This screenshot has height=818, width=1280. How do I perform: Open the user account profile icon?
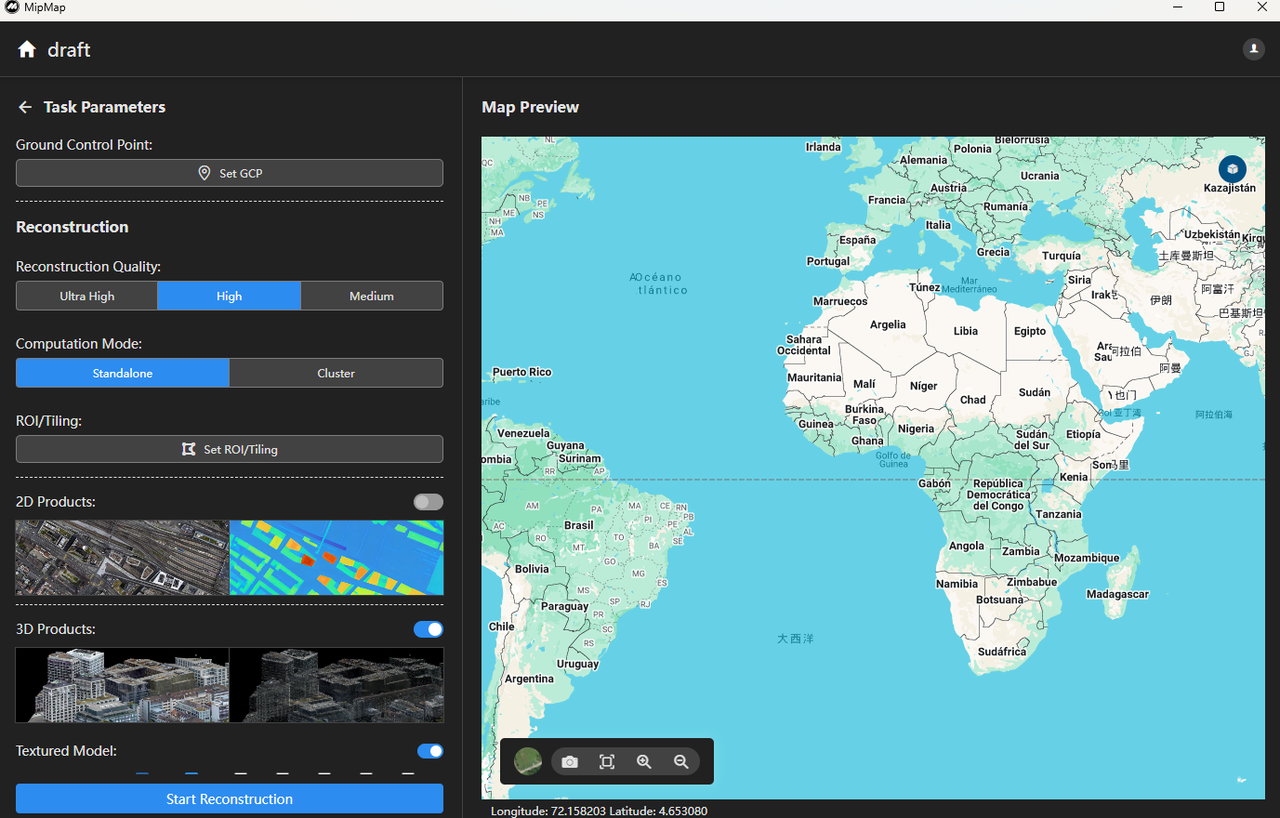click(x=1253, y=49)
